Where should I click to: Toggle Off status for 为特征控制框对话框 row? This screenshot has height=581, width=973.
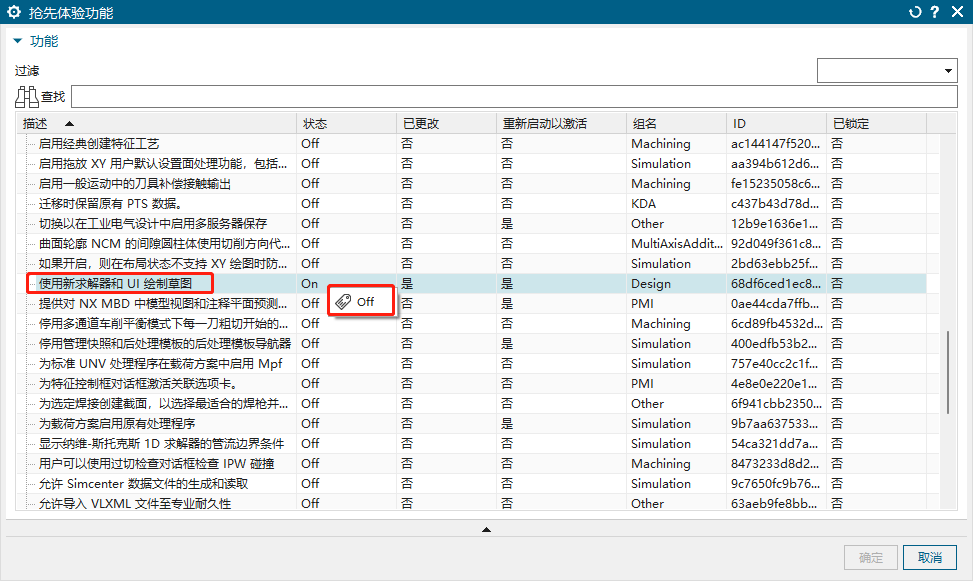click(x=310, y=384)
